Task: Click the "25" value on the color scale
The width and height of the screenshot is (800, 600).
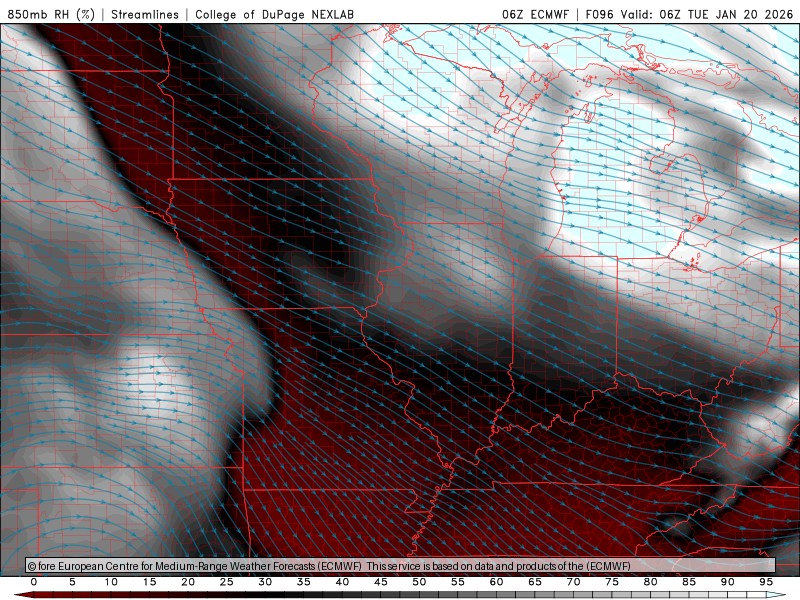Action: click(227, 582)
